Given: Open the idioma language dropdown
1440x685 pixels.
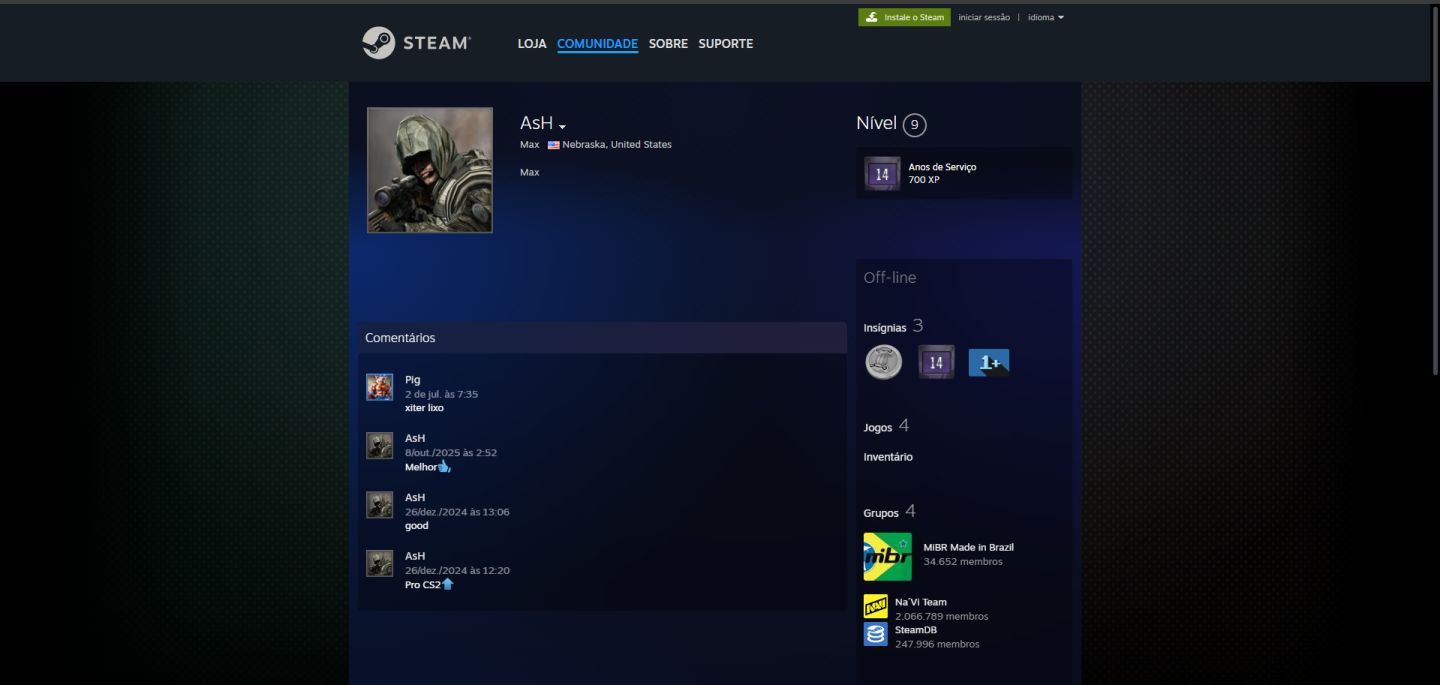Looking at the screenshot, I should click(x=1046, y=17).
